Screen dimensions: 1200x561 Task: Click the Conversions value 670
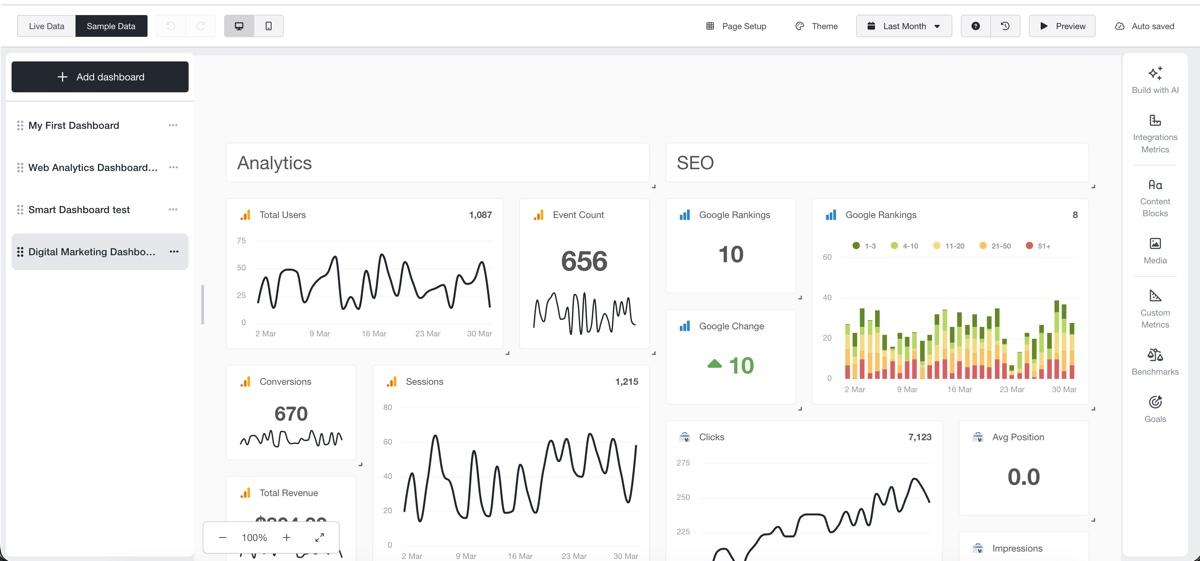(x=291, y=414)
